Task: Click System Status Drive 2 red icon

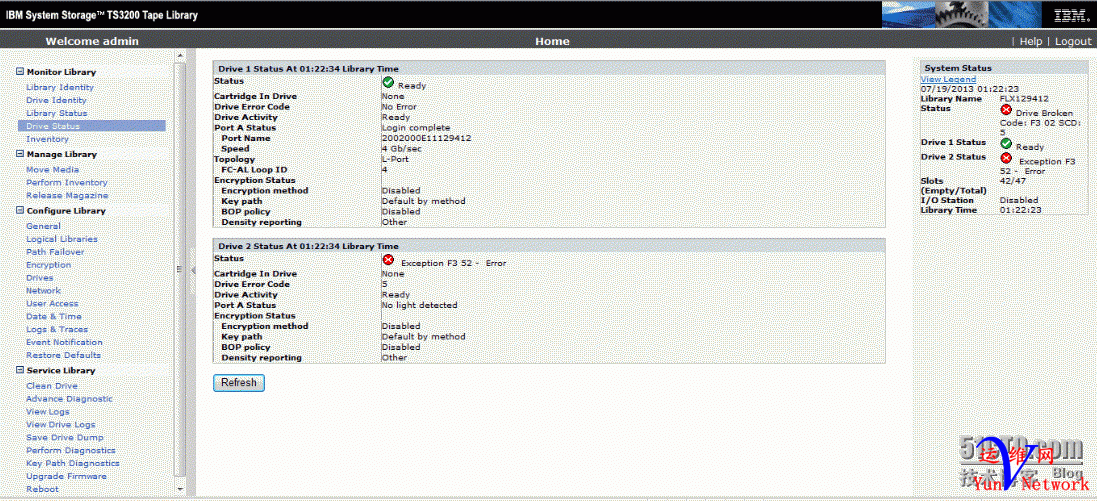Action: pyautogui.click(x=1006, y=158)
